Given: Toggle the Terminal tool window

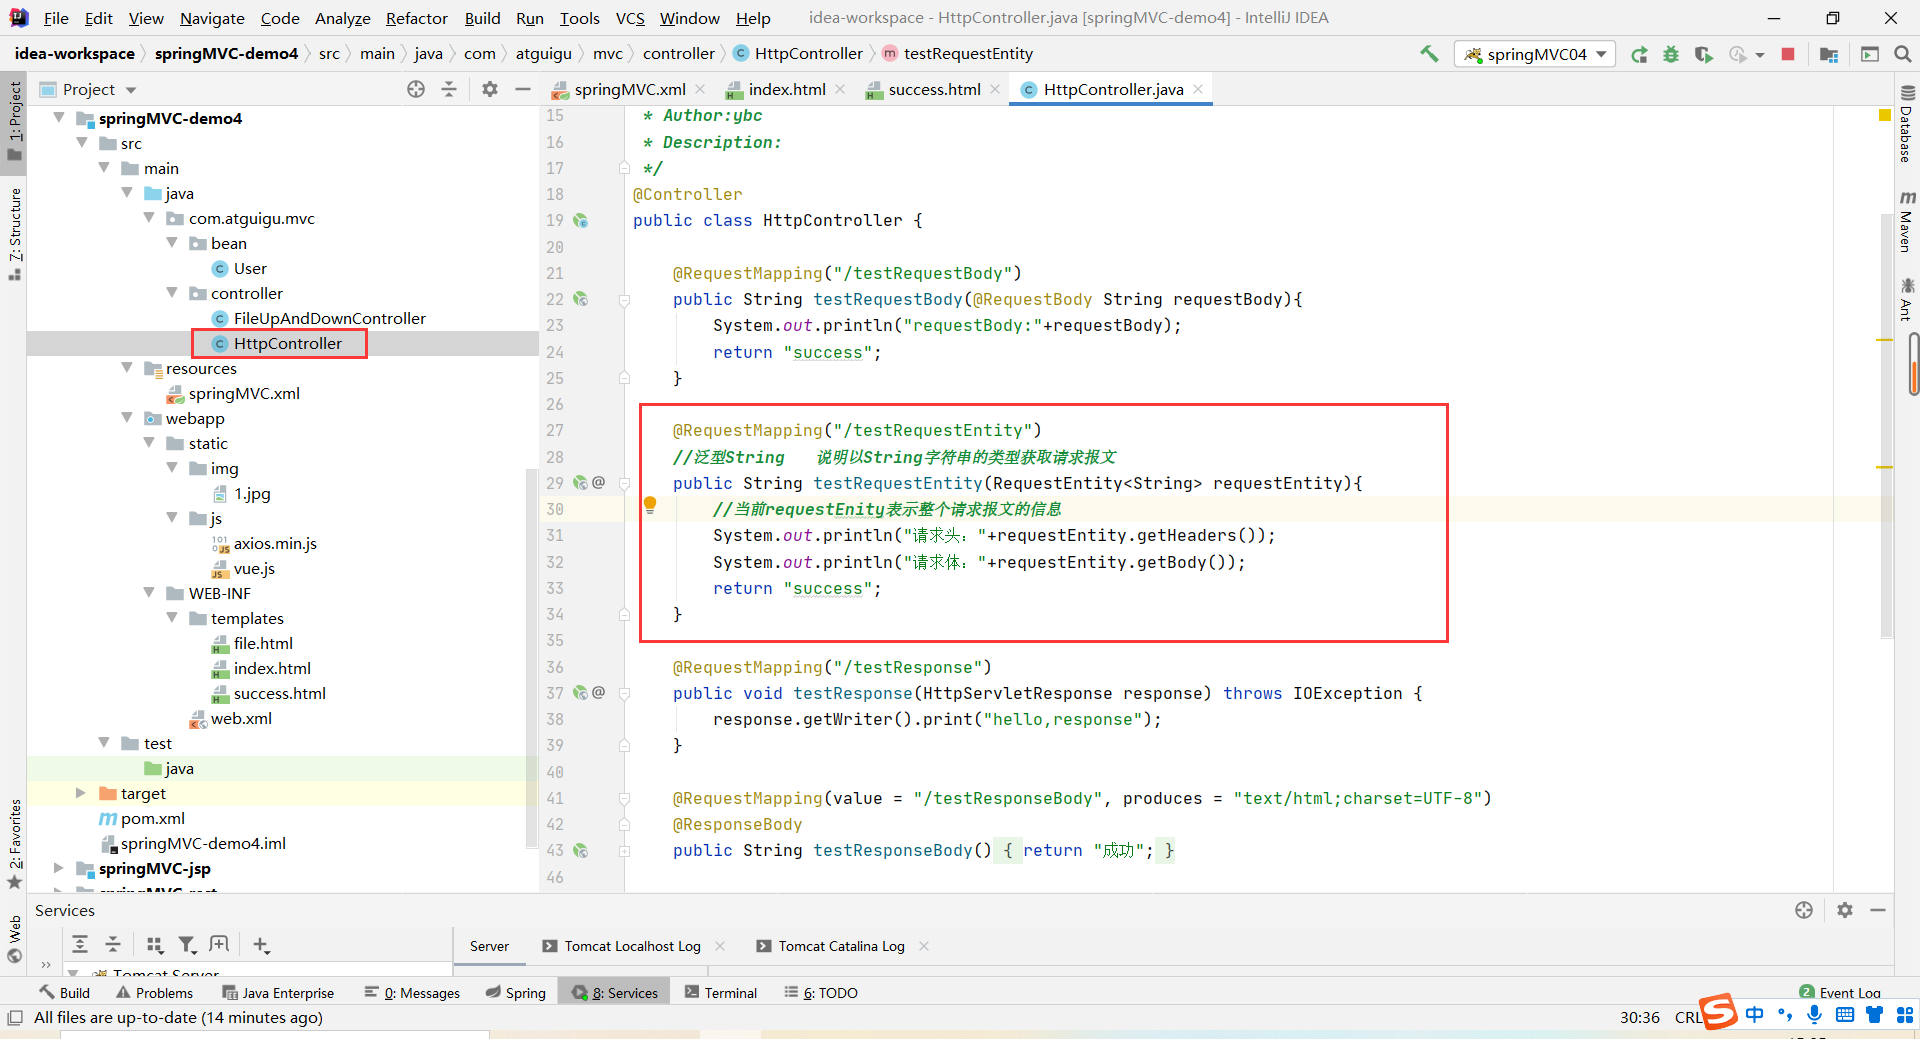Looking at the screenshot, I should tap(721, 993).
